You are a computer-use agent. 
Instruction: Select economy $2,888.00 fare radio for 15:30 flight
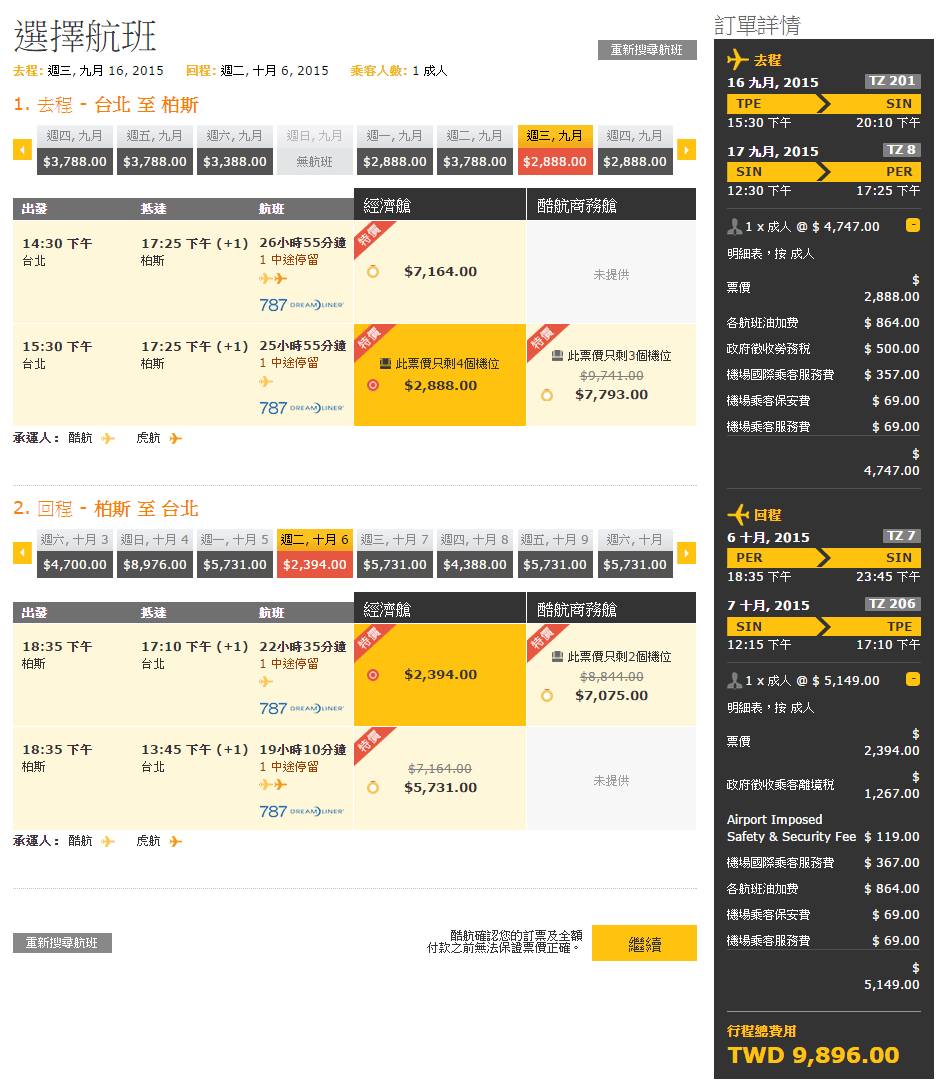pos(373,385)
